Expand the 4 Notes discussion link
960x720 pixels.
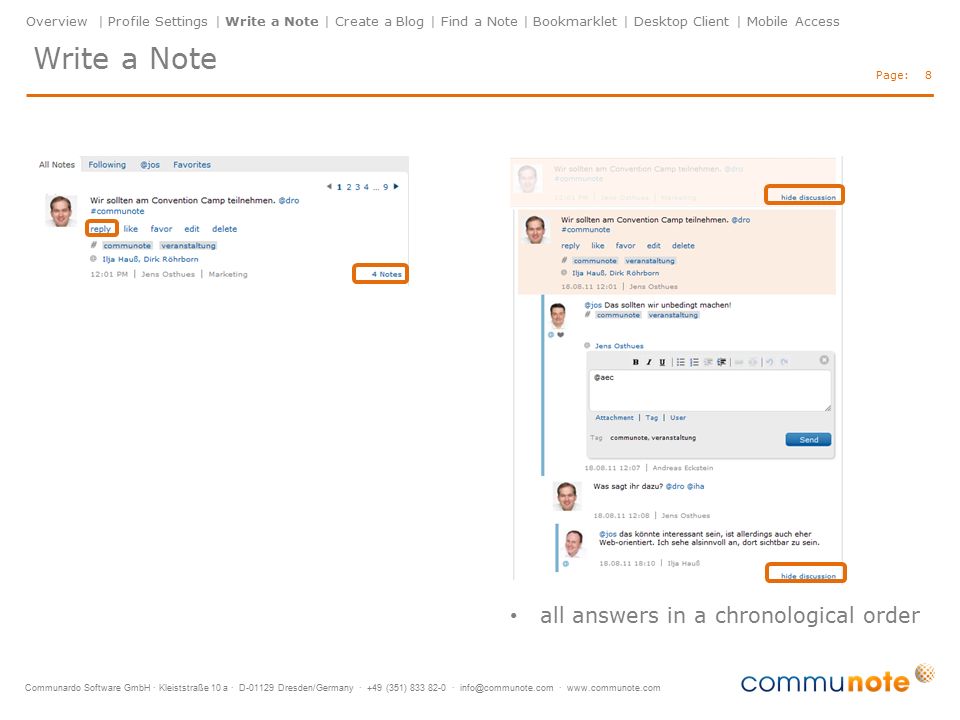386,274
